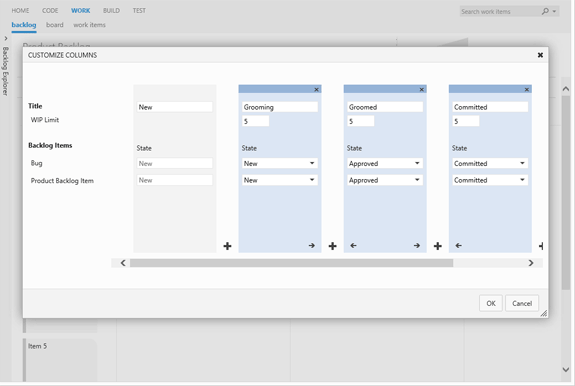The height and width of the screenshot is (386, 575).
Task: Remove the Committed column
Action: (527, 89)
